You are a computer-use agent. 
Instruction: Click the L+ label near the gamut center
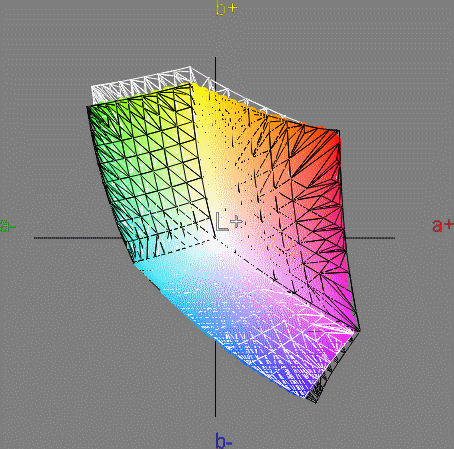229,222
